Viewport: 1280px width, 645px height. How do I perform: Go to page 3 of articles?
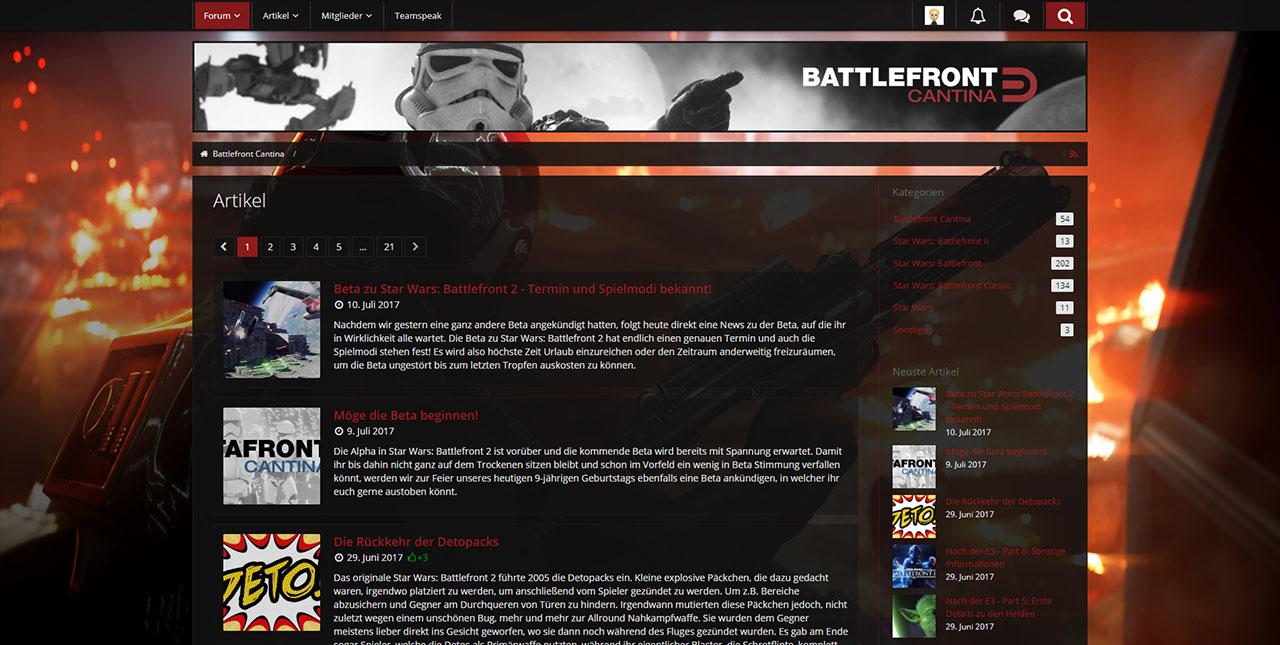click(293, 247)
